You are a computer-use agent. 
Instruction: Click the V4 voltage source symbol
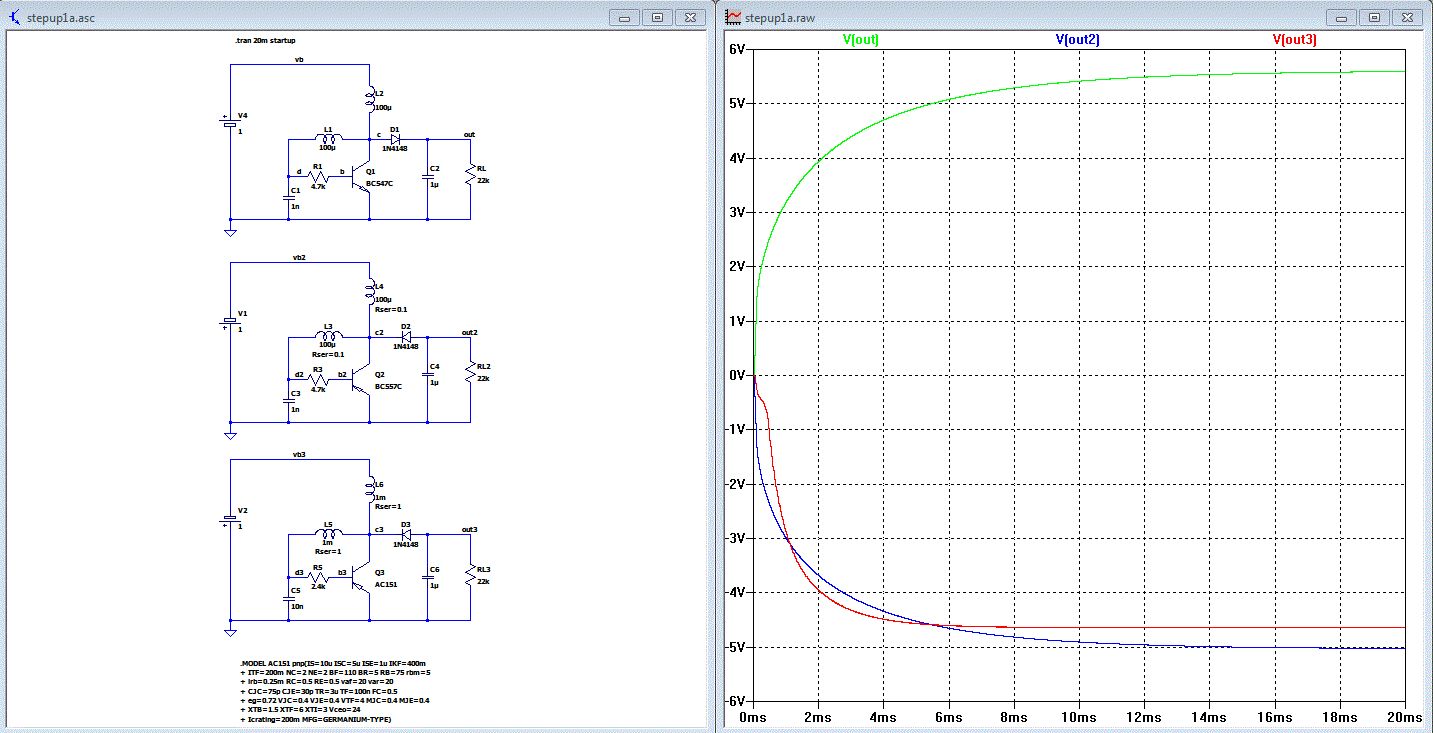[230, 124]
